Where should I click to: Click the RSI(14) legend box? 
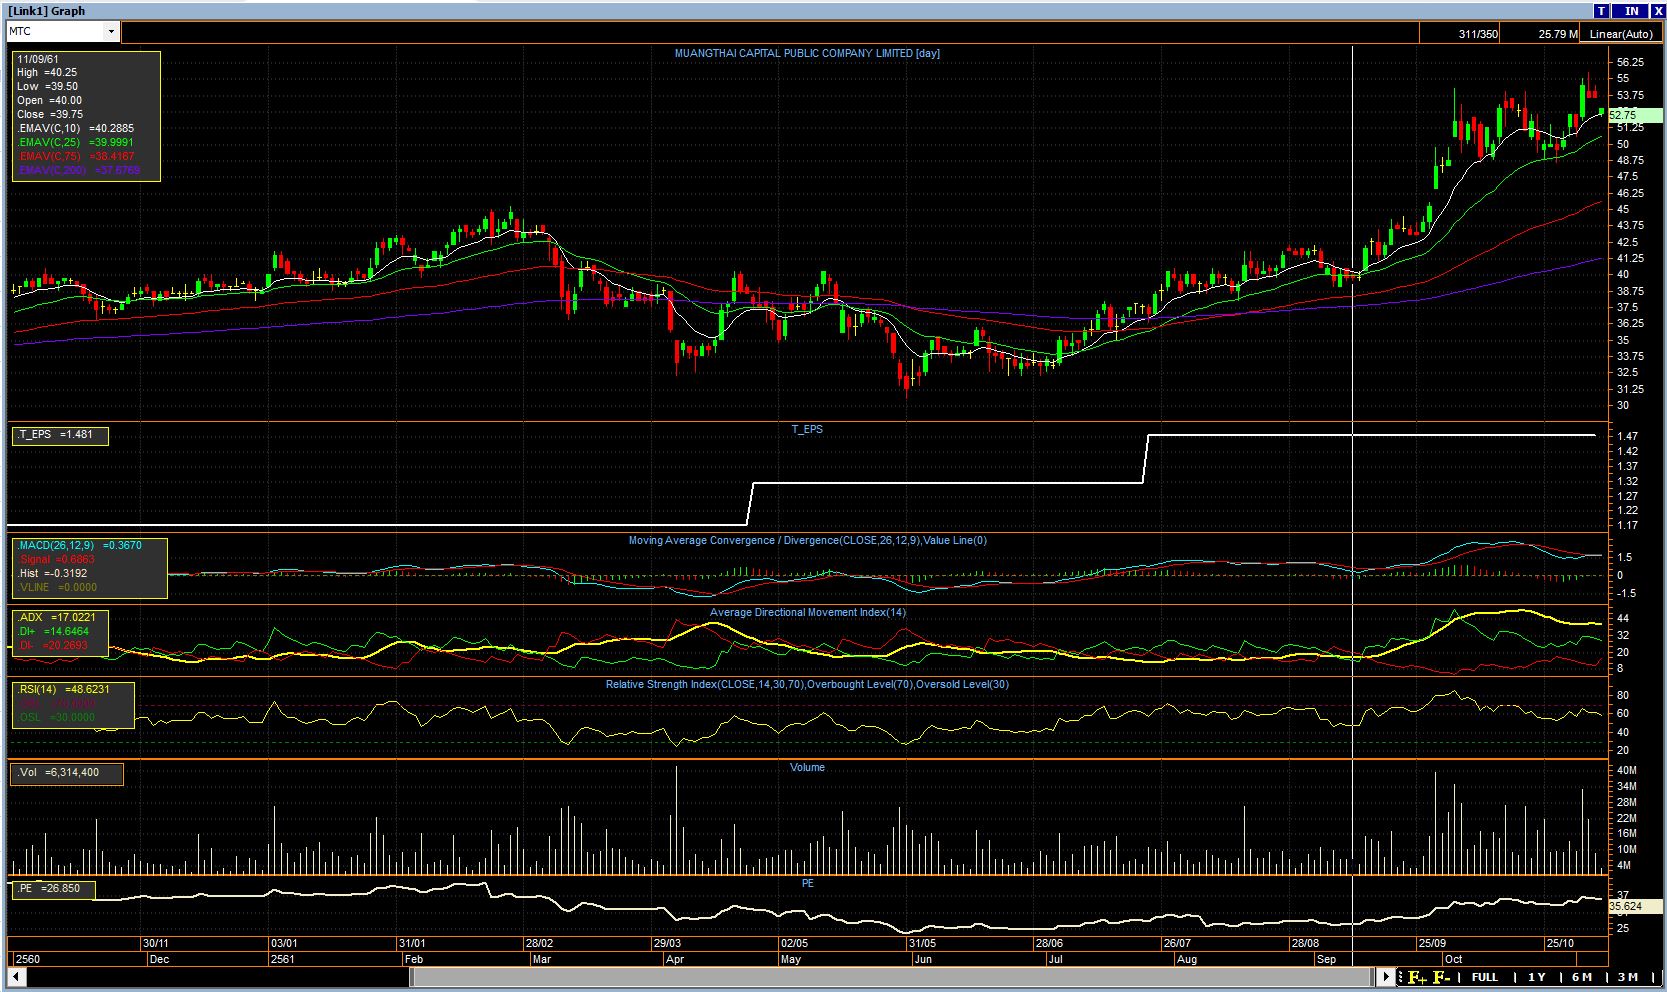tap(72, 704)
